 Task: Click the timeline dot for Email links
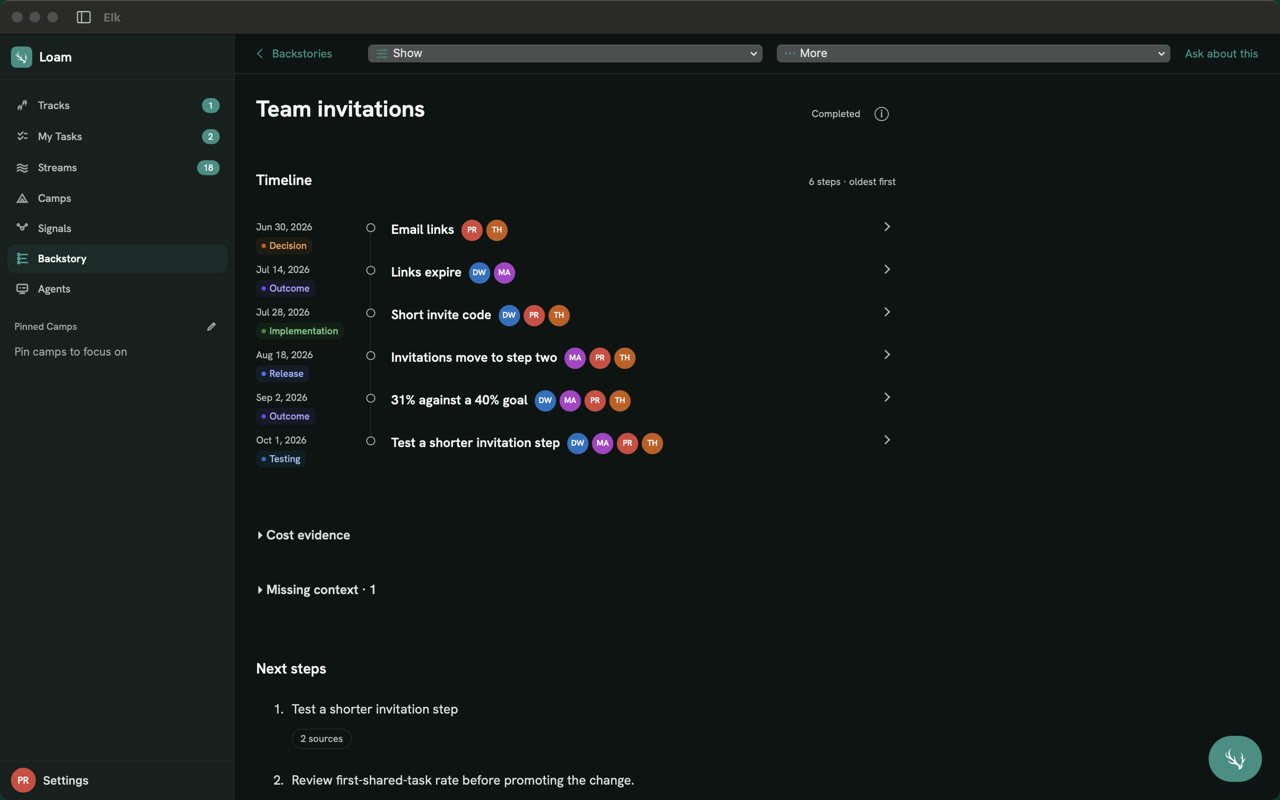pos(371,228)
